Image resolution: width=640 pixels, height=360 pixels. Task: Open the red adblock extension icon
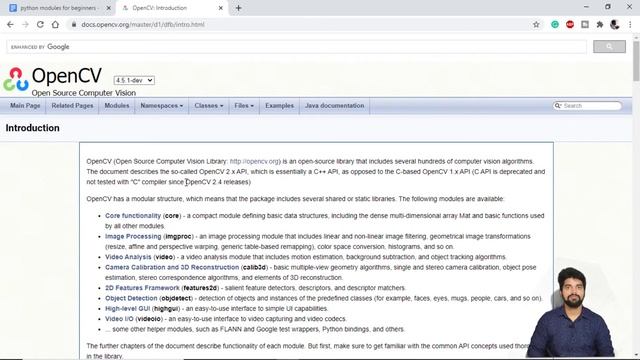(x=570, y=24)
